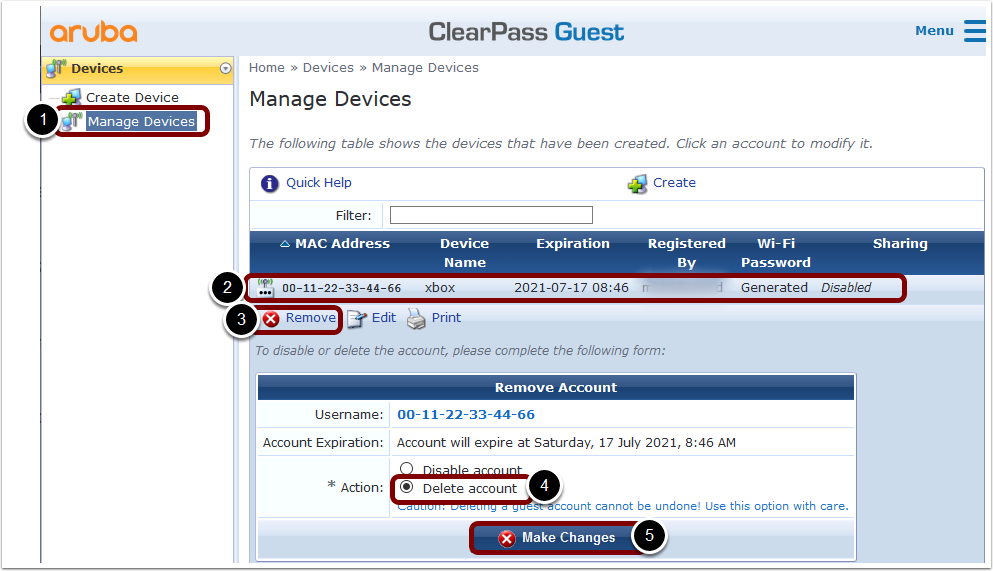
Task: Click the Print action link
Action: [x=446, y=318]
